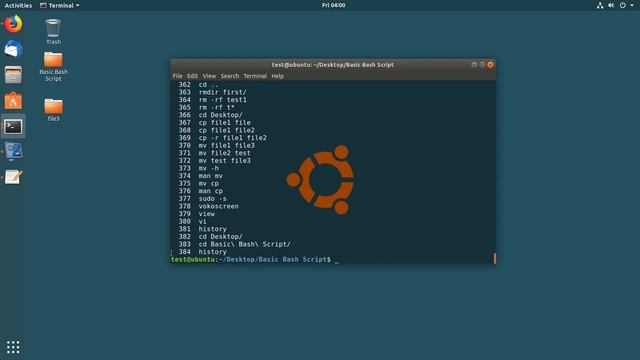This screenshot has width=640, height=360.
Task: Click history line 384 history
Action: pos(202,252)
